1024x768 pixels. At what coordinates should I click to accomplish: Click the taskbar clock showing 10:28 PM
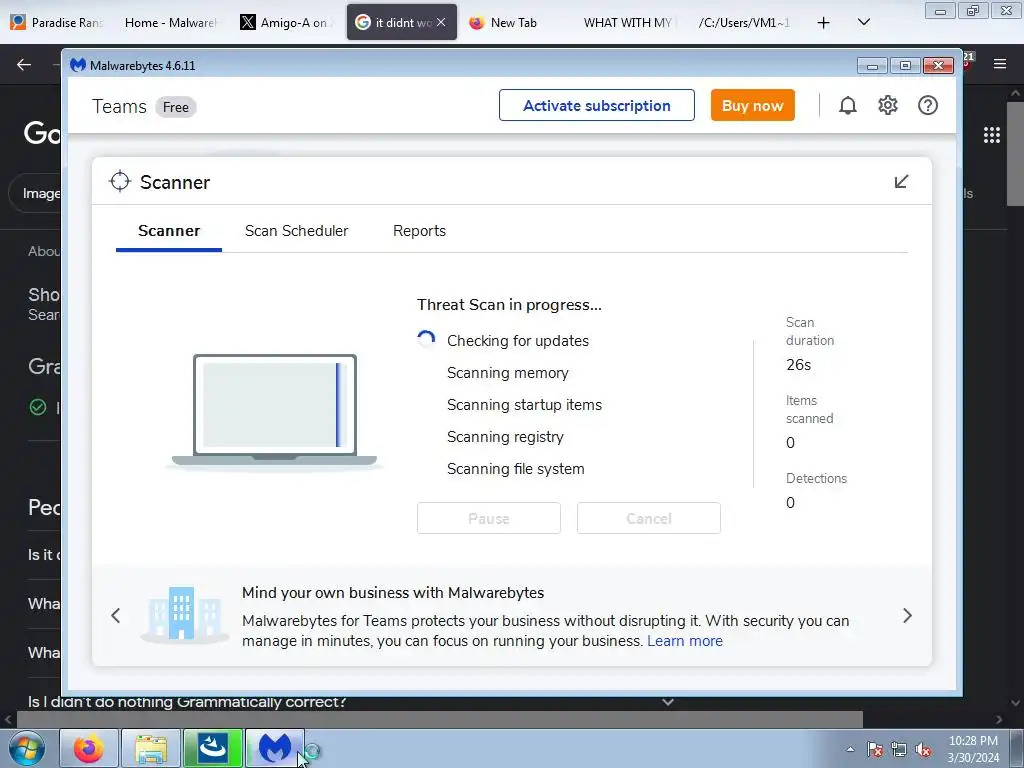coord(973,749)
